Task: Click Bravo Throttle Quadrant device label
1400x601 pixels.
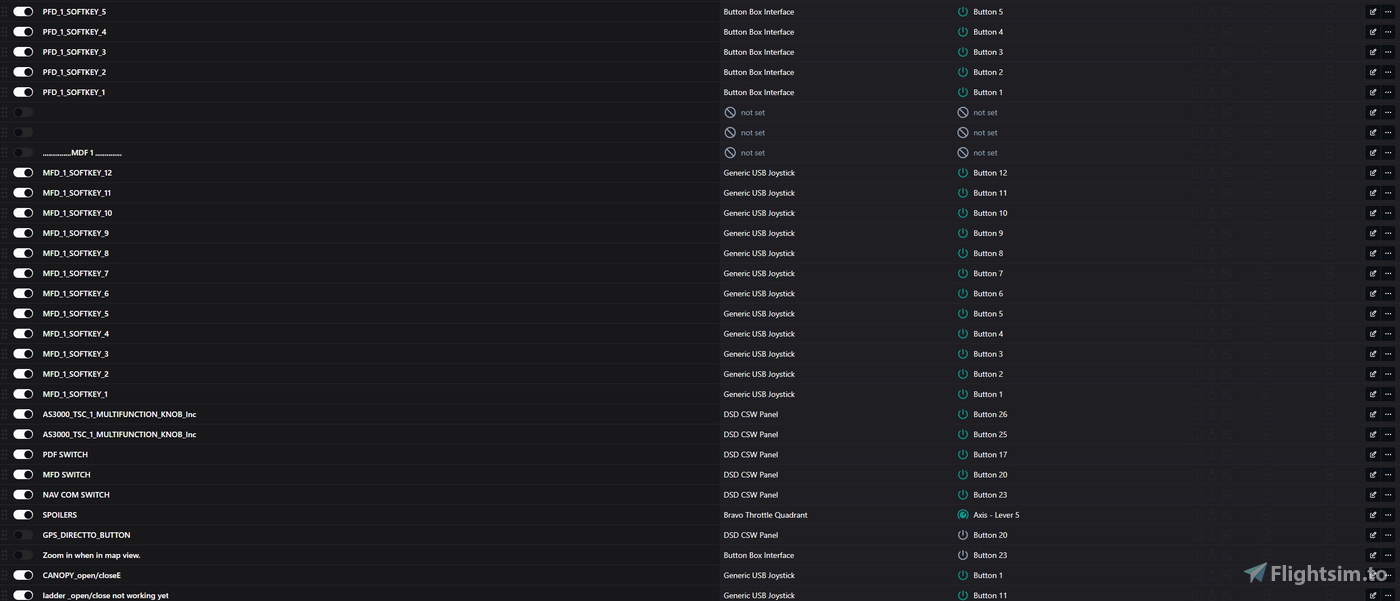Action: tap(765, 515)
